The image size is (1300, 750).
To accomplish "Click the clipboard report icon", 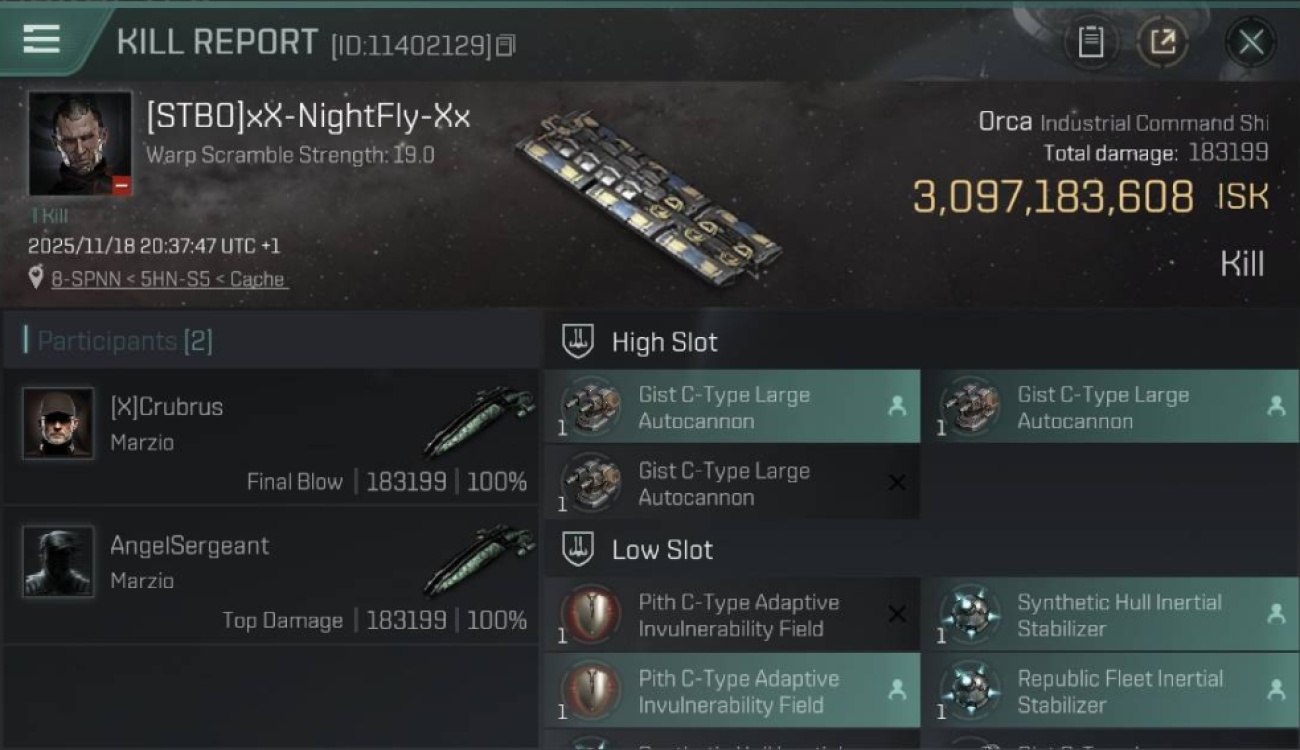I will (x=1090, y=42).
